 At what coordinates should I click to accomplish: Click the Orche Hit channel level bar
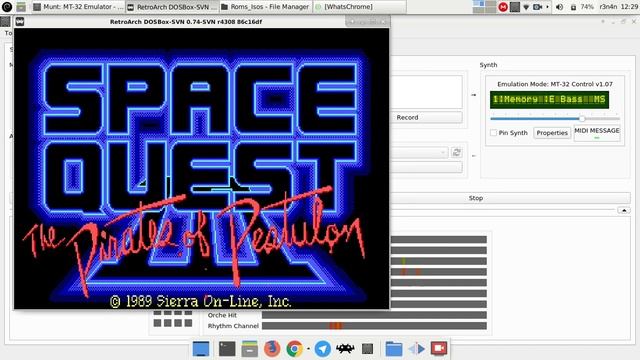[x=374, y=315]
